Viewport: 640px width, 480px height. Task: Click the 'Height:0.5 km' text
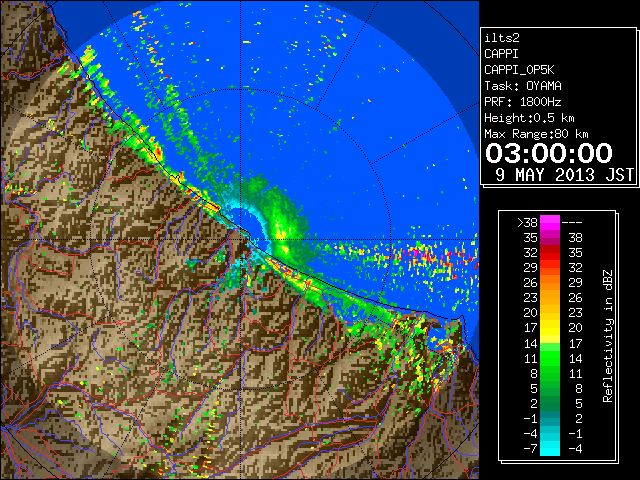(529, 118)
